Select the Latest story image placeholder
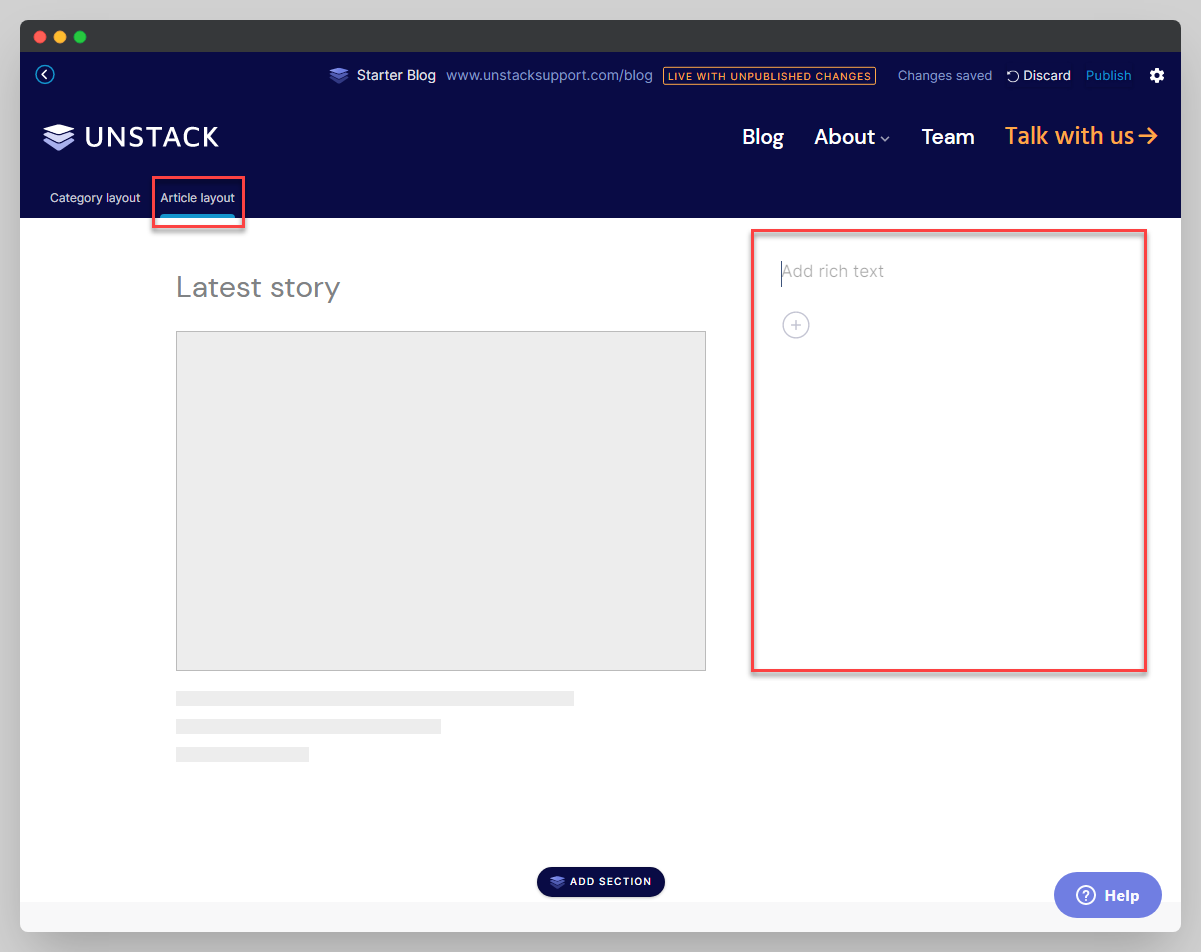The image size is (1201, 952). [440, 500]
